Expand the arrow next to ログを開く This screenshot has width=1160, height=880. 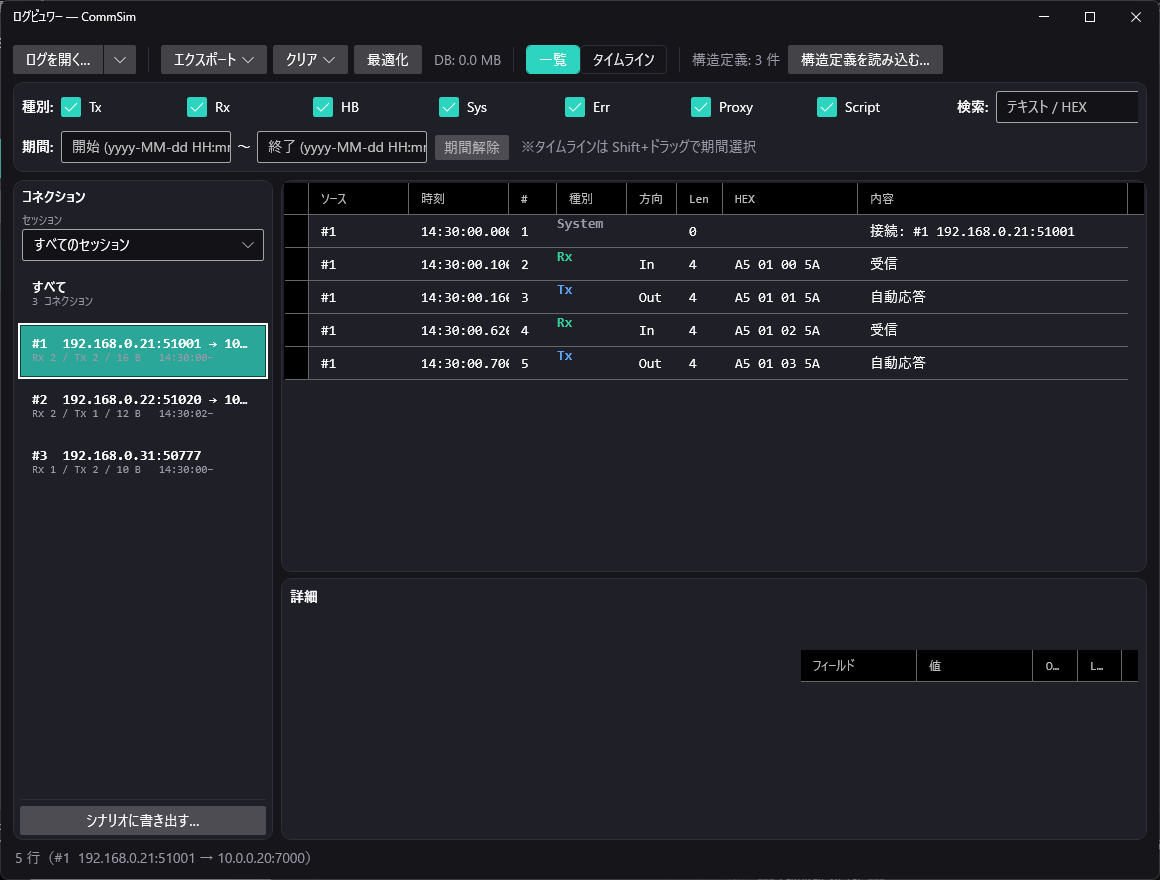pos(120,60)
